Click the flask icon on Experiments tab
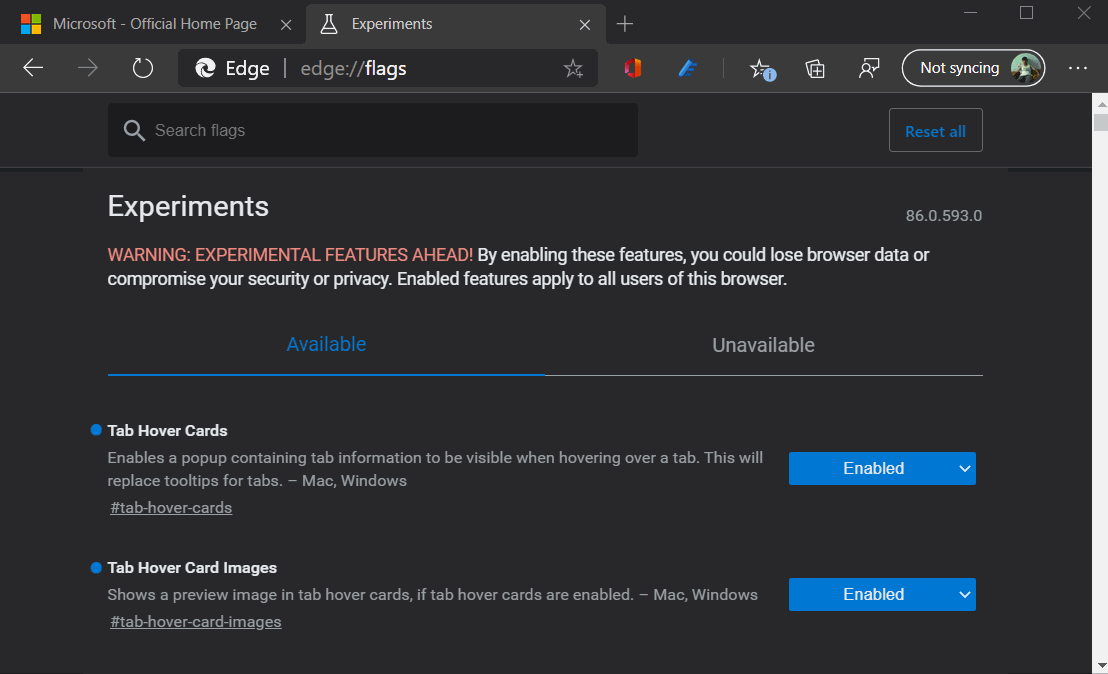This screenshot has width=1108, height=674. point(329,24)
